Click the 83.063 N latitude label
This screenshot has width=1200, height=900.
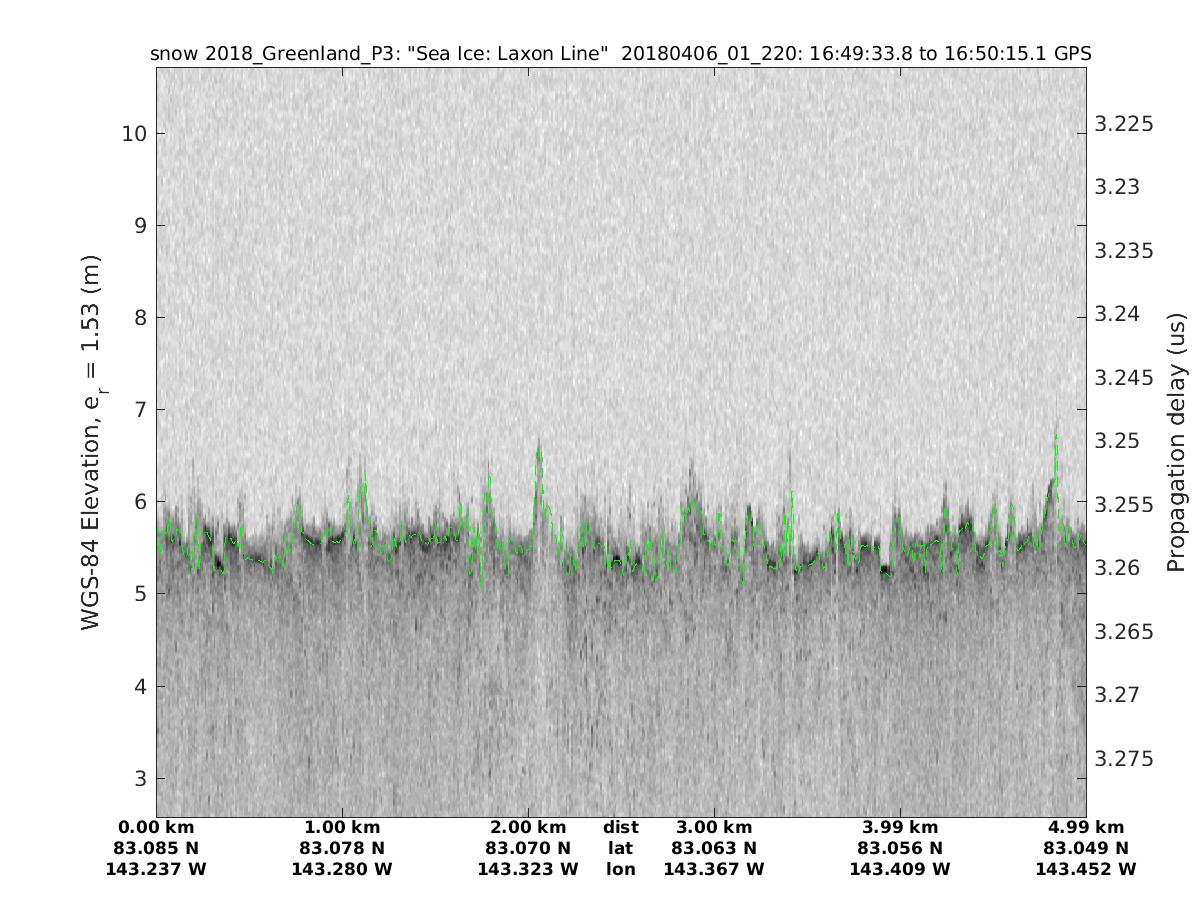714,849
